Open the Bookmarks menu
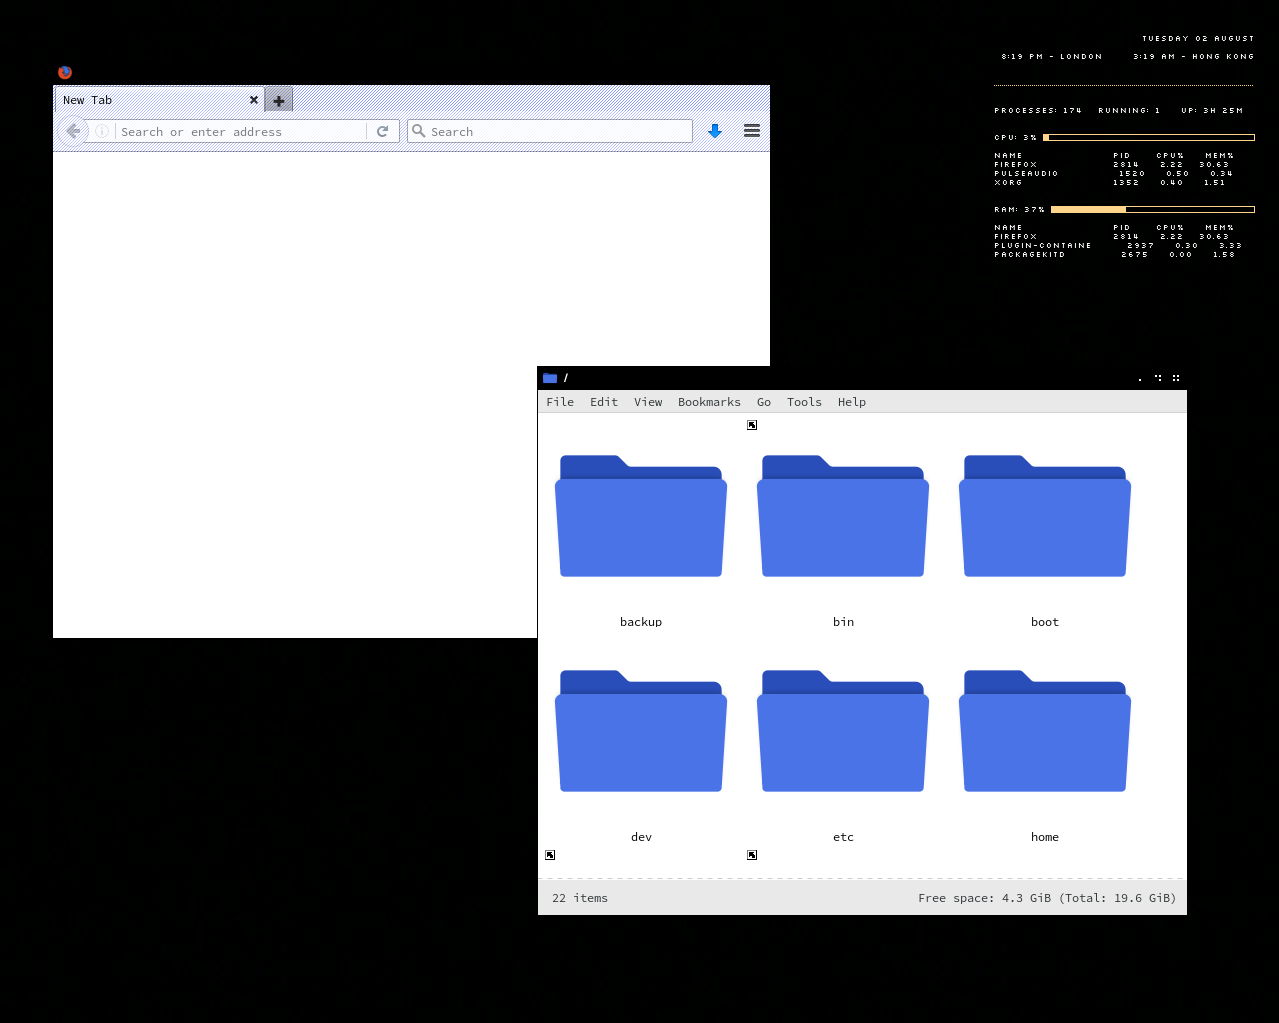1279x1023 pixels. point(709,401)
